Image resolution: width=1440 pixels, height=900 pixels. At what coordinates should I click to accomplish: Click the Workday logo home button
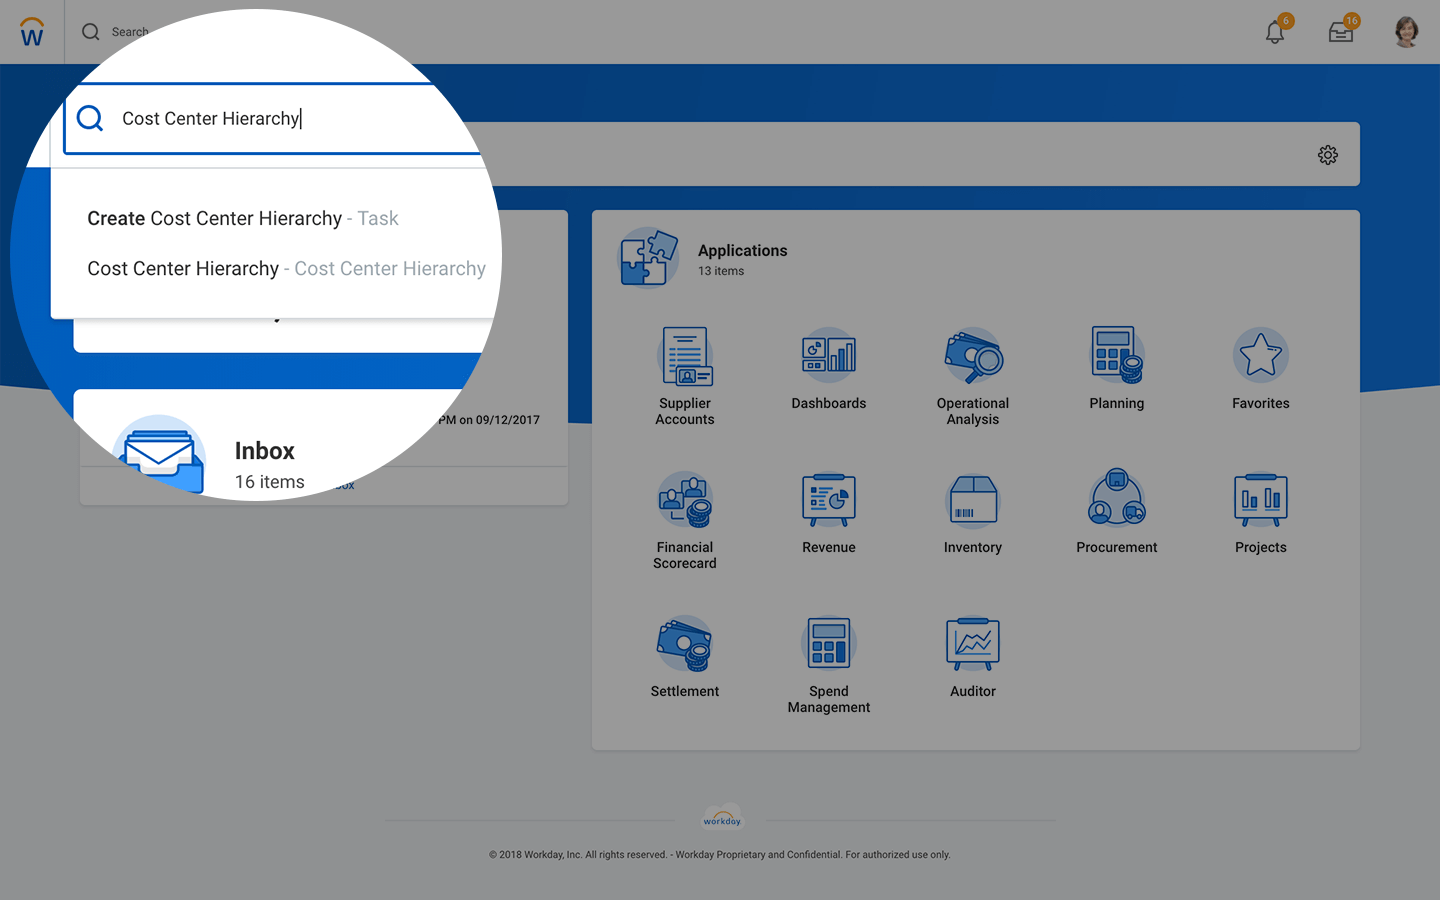pos(32,32)
